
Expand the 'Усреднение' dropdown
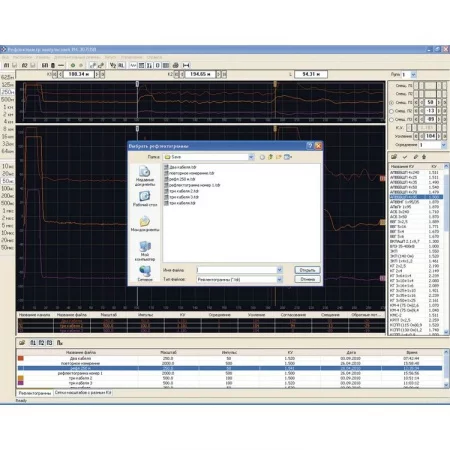click(x=444, y=145)
